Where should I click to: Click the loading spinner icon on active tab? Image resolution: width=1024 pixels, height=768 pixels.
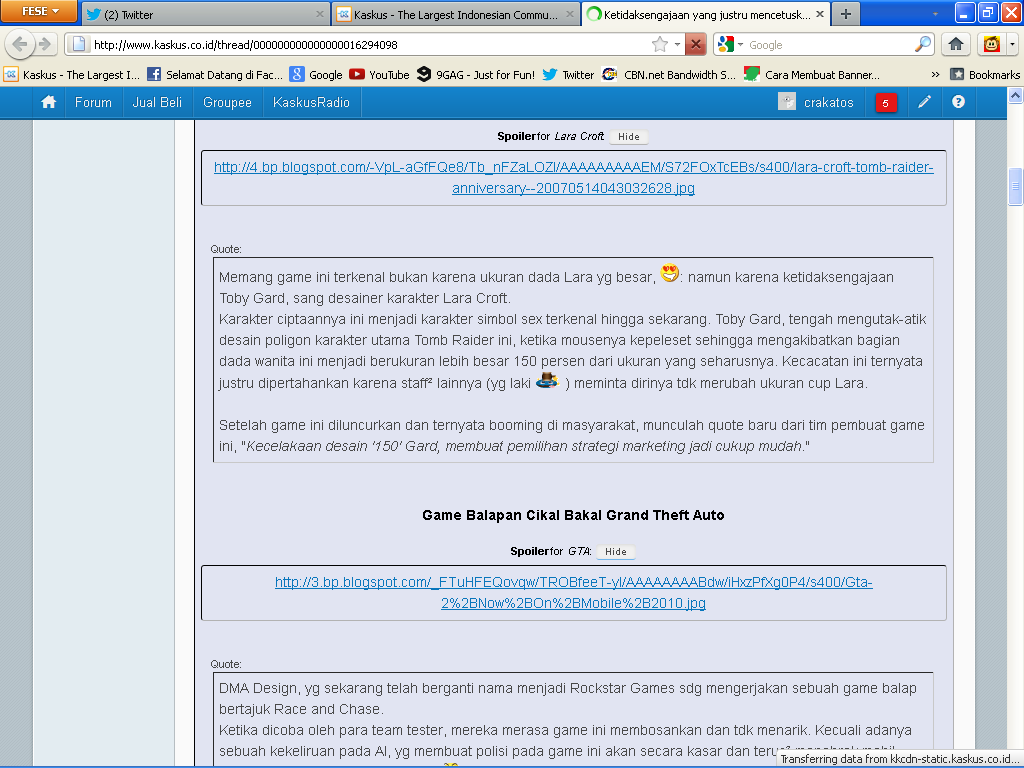pyautogui.click(x=594, y=14)
